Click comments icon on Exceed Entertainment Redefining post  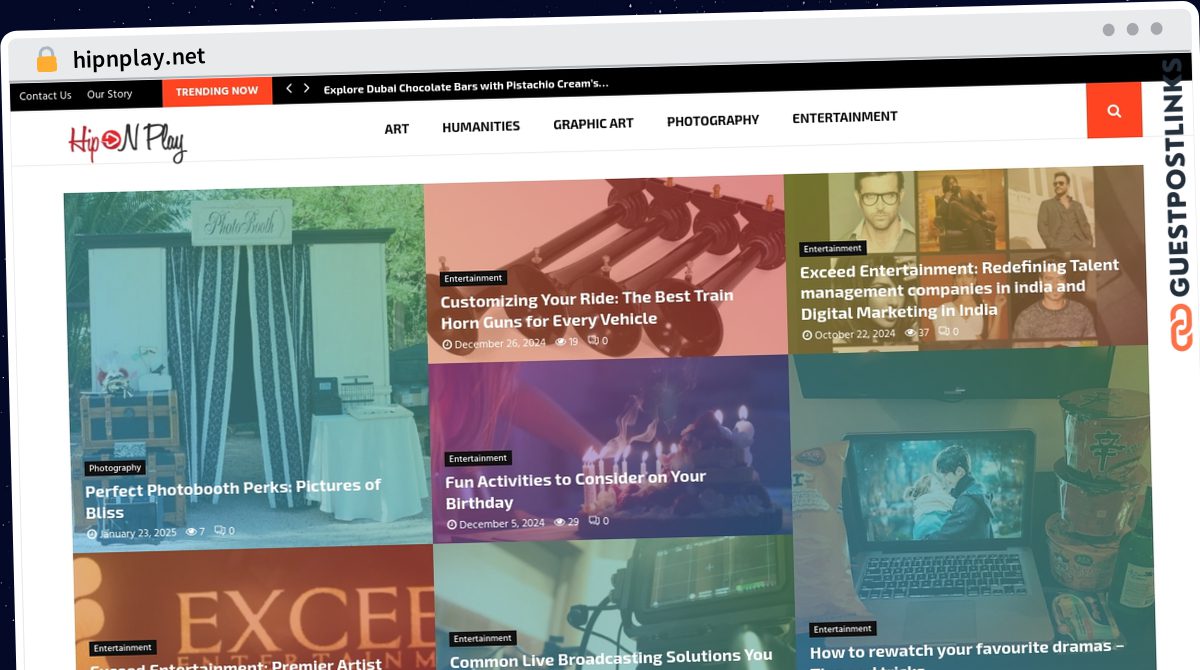[x=943, y=332]
